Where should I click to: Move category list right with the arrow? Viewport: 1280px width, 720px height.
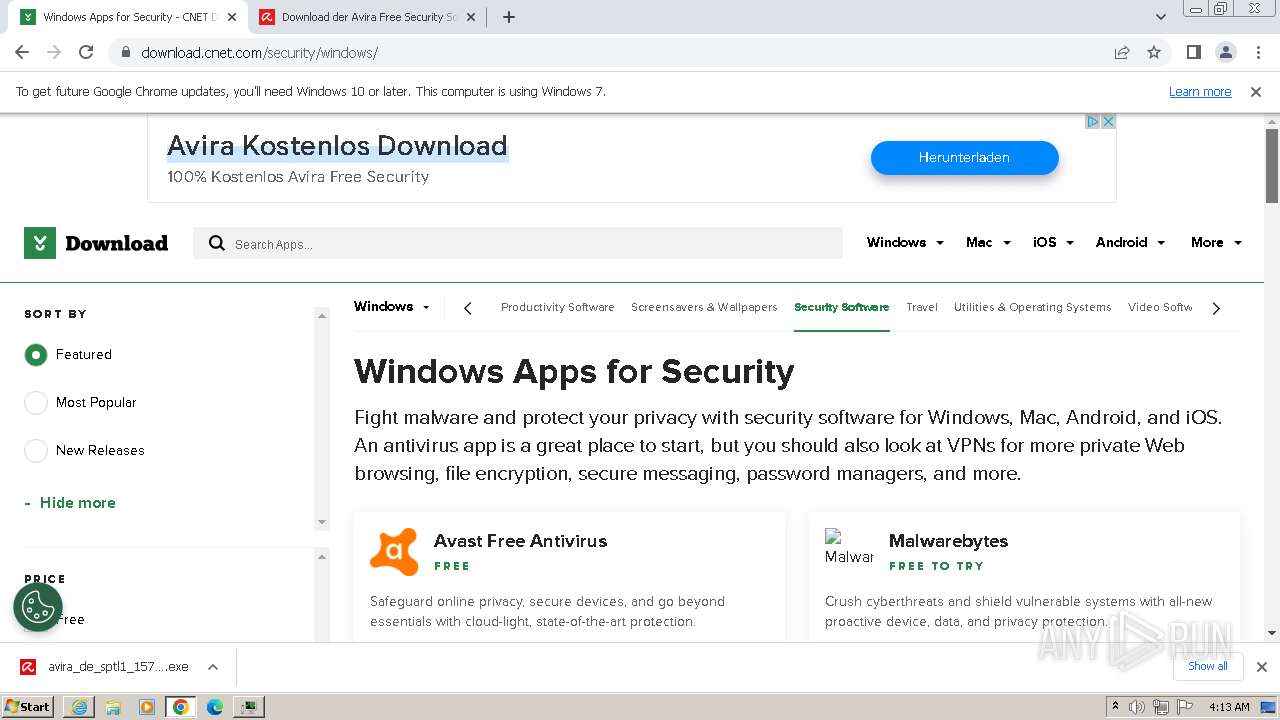coord(1216,308)
